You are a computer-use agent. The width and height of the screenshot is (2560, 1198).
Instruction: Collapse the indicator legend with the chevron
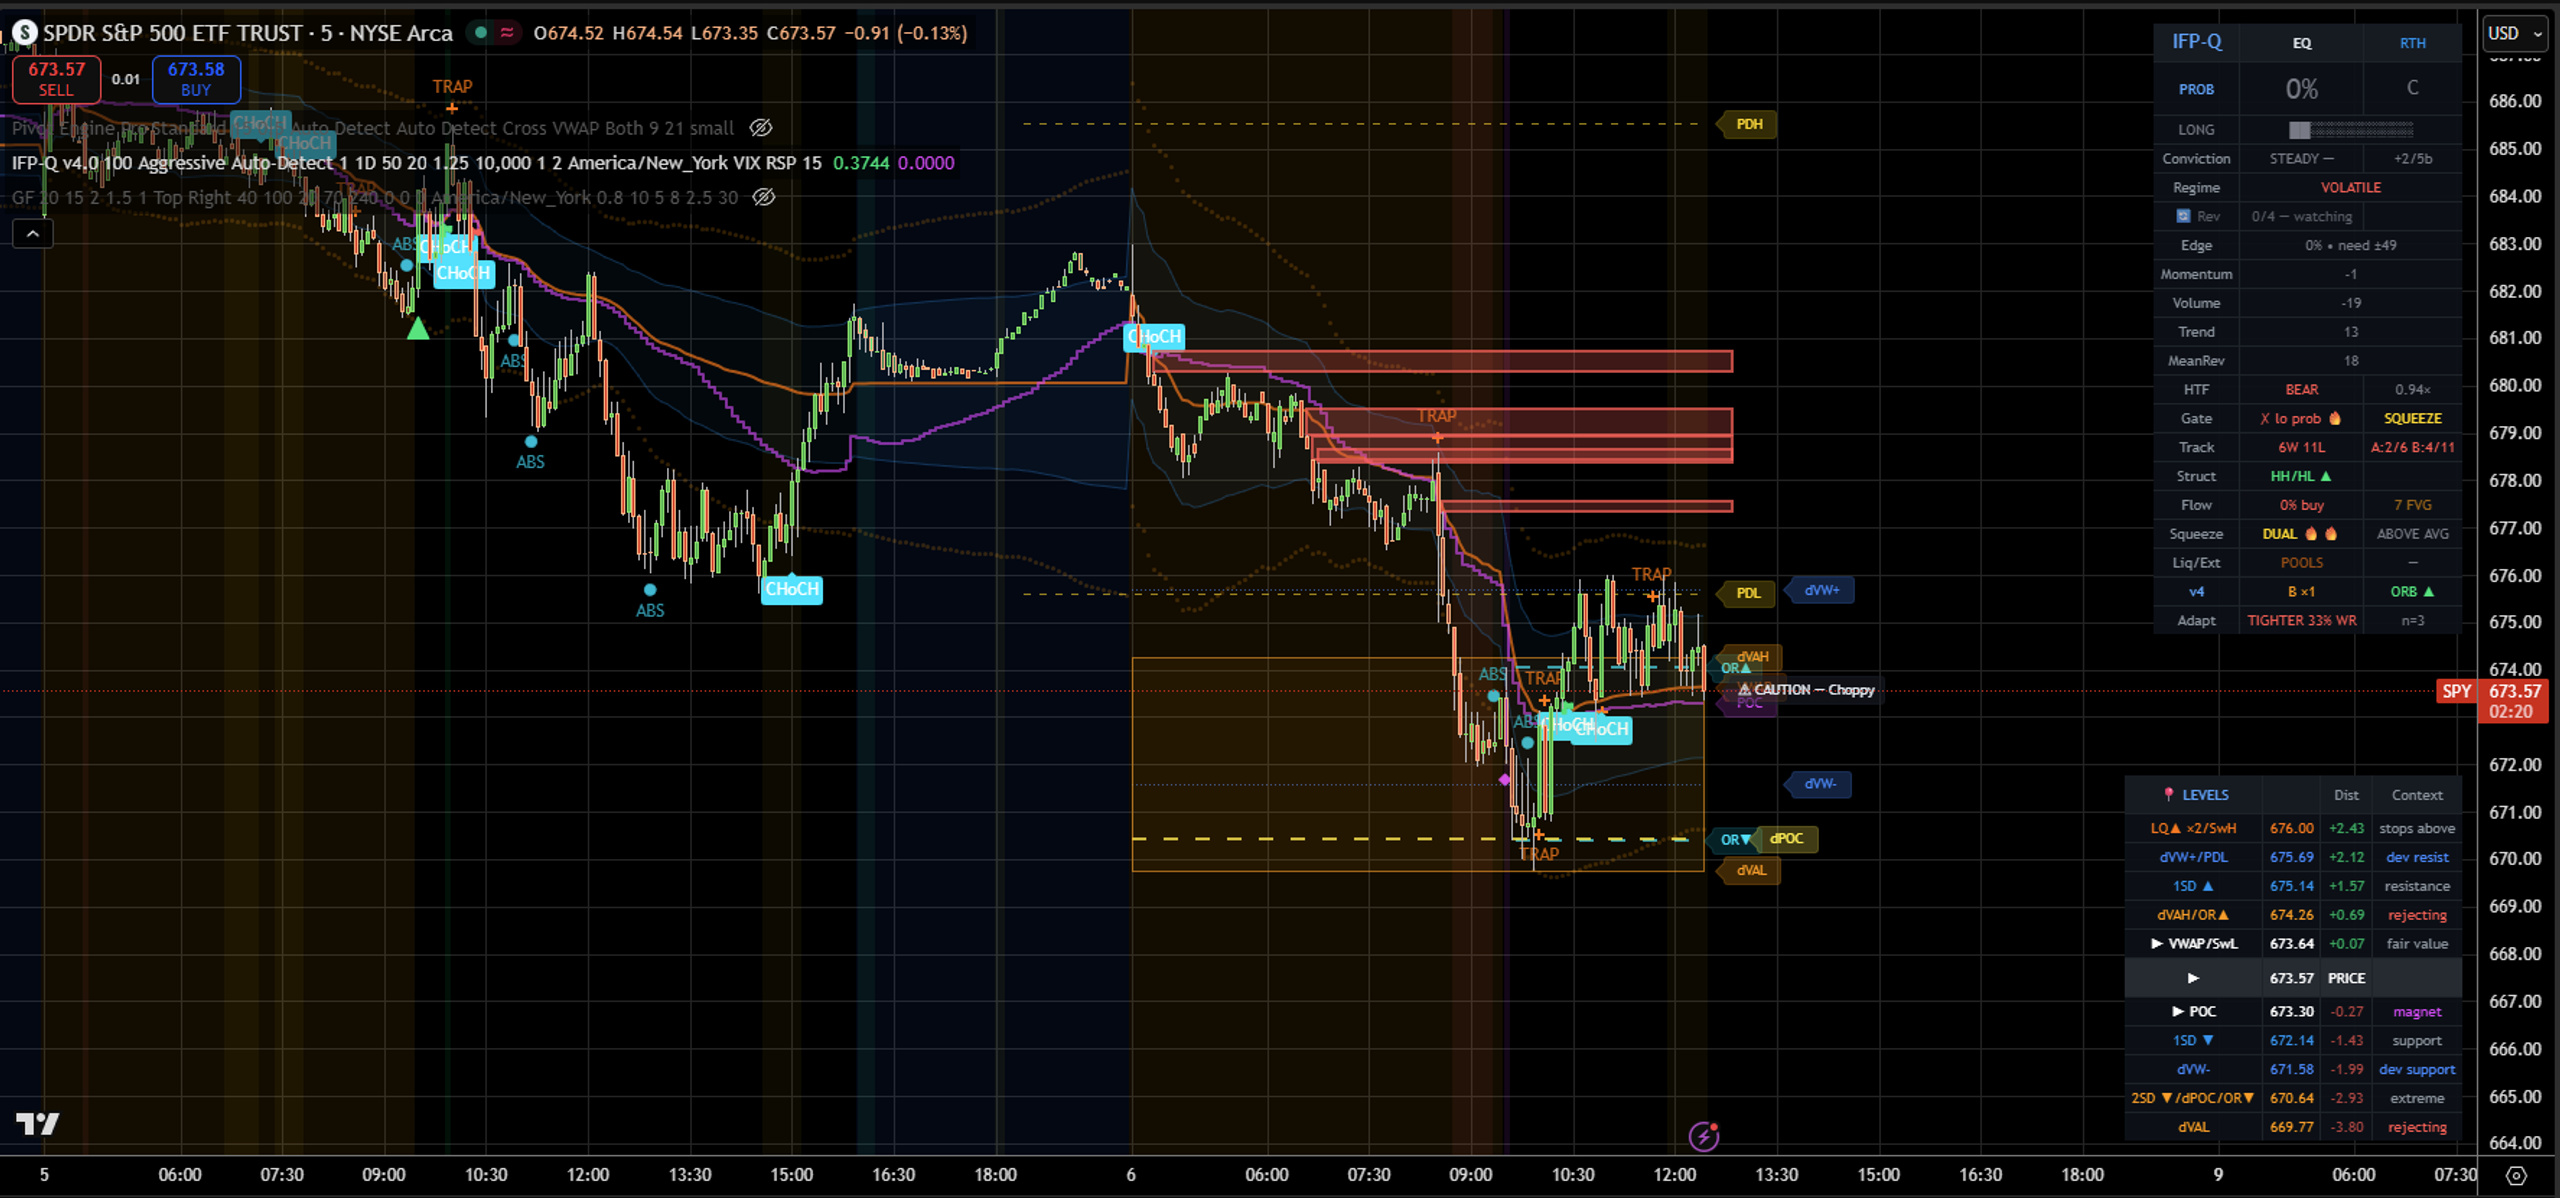(x=33, y=234)
